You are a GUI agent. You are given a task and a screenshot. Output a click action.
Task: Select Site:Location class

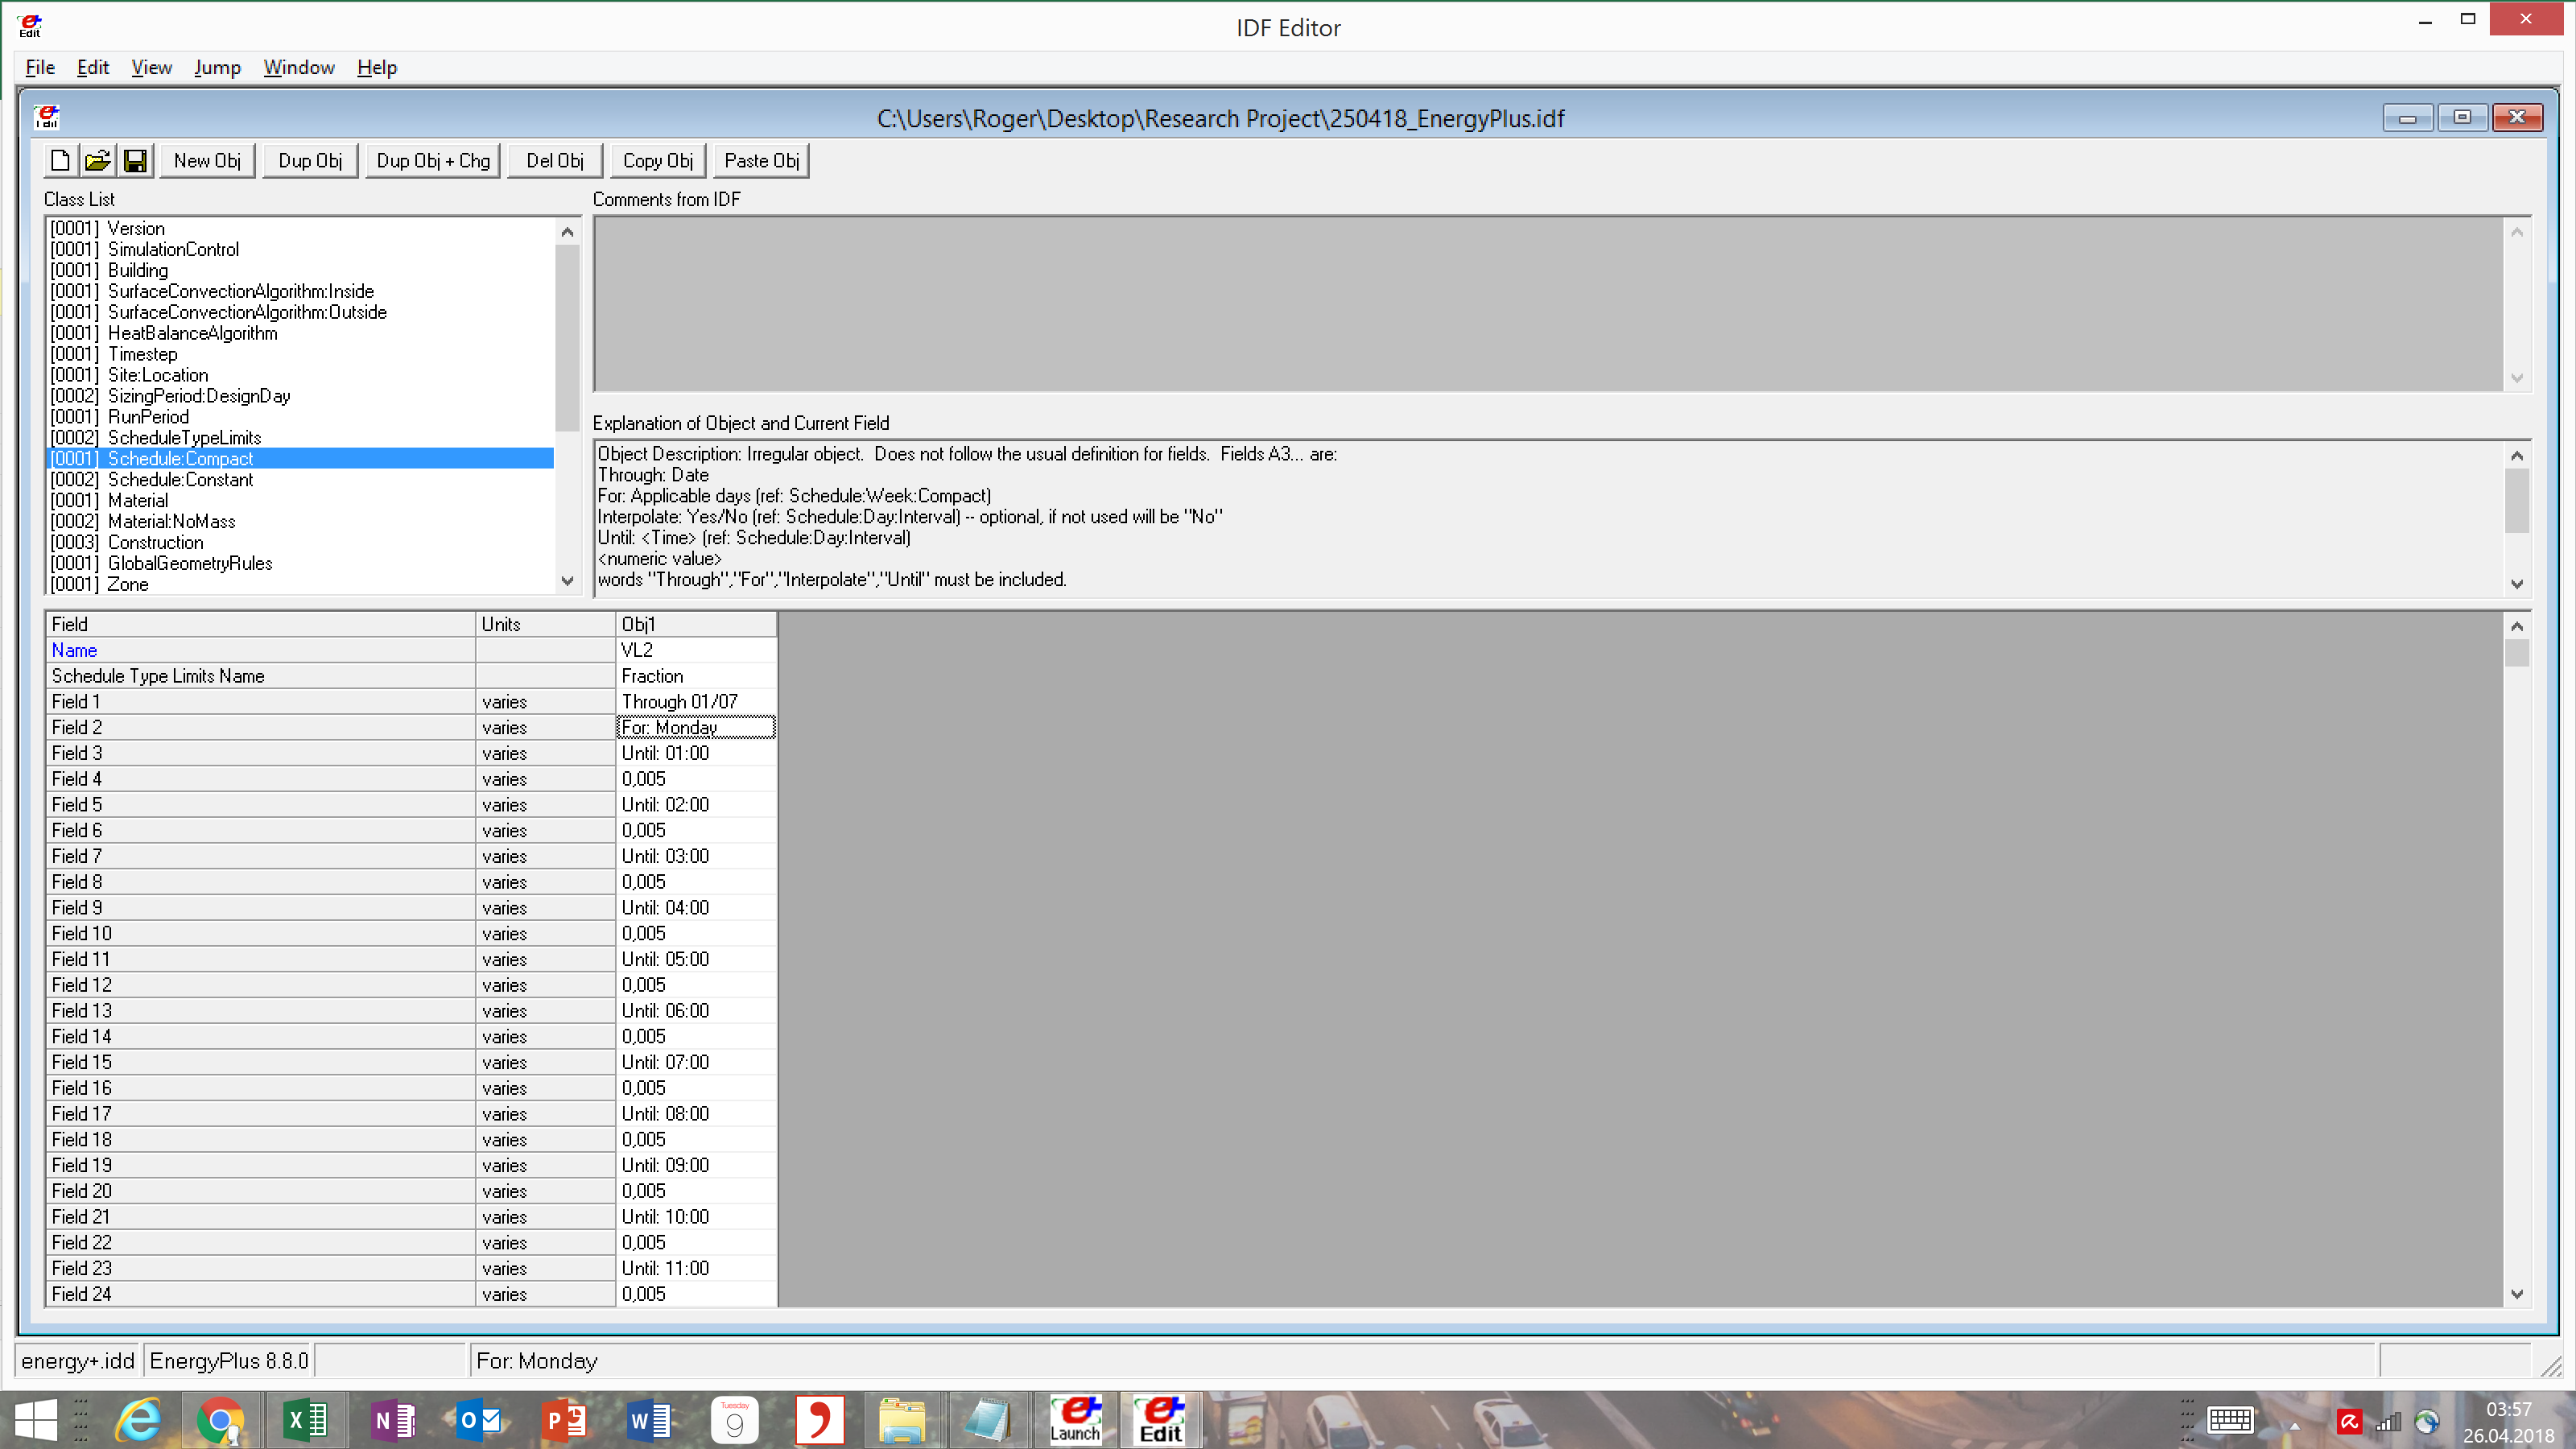tap(301, 376)
